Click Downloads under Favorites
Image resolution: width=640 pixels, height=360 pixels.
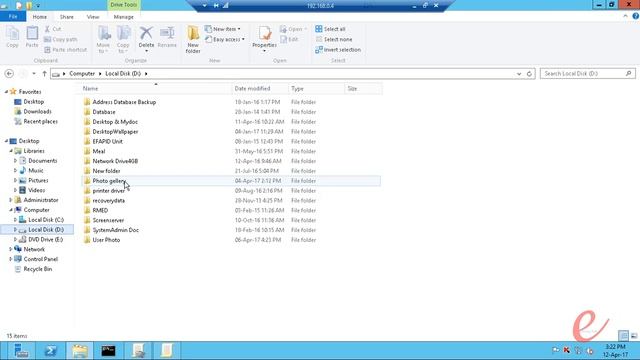(37, 111)
